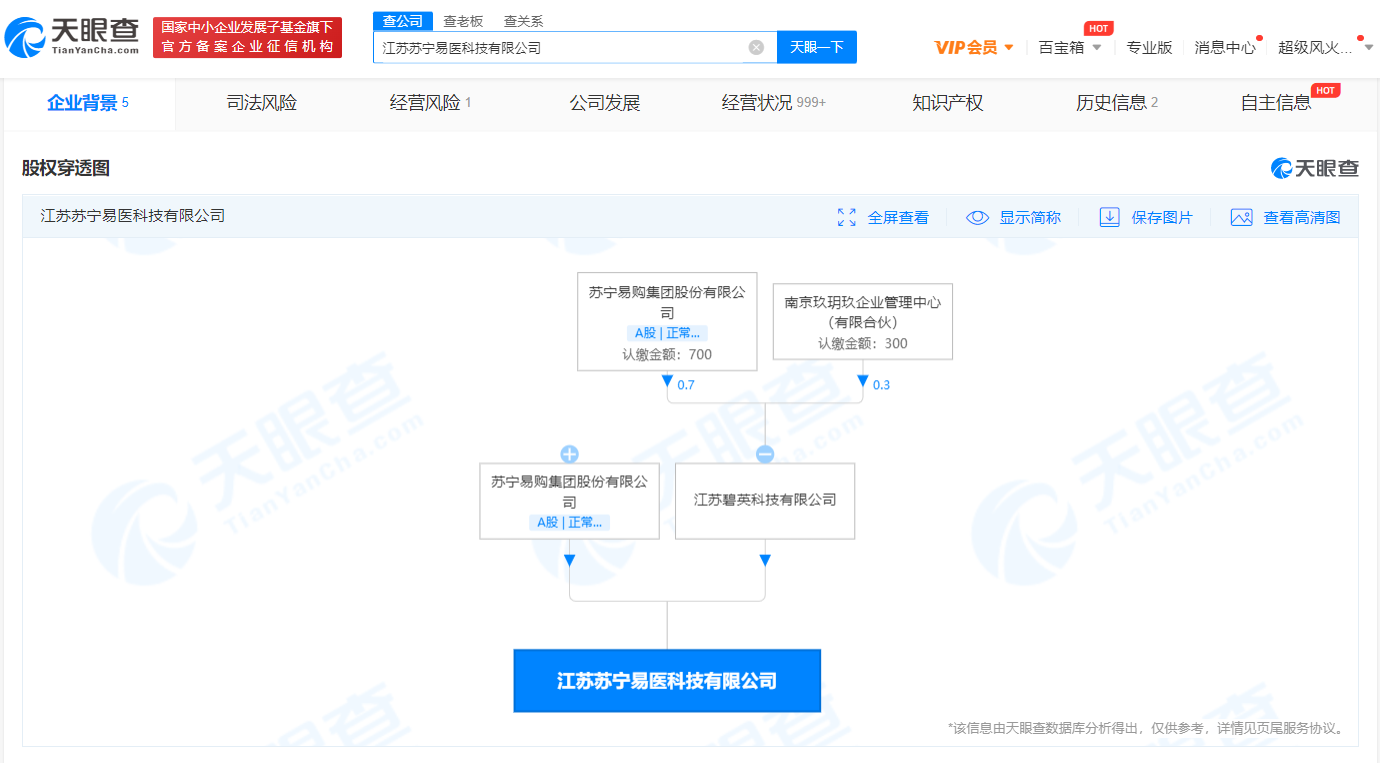Click the 天眼一下 search button

pos(817,47)
